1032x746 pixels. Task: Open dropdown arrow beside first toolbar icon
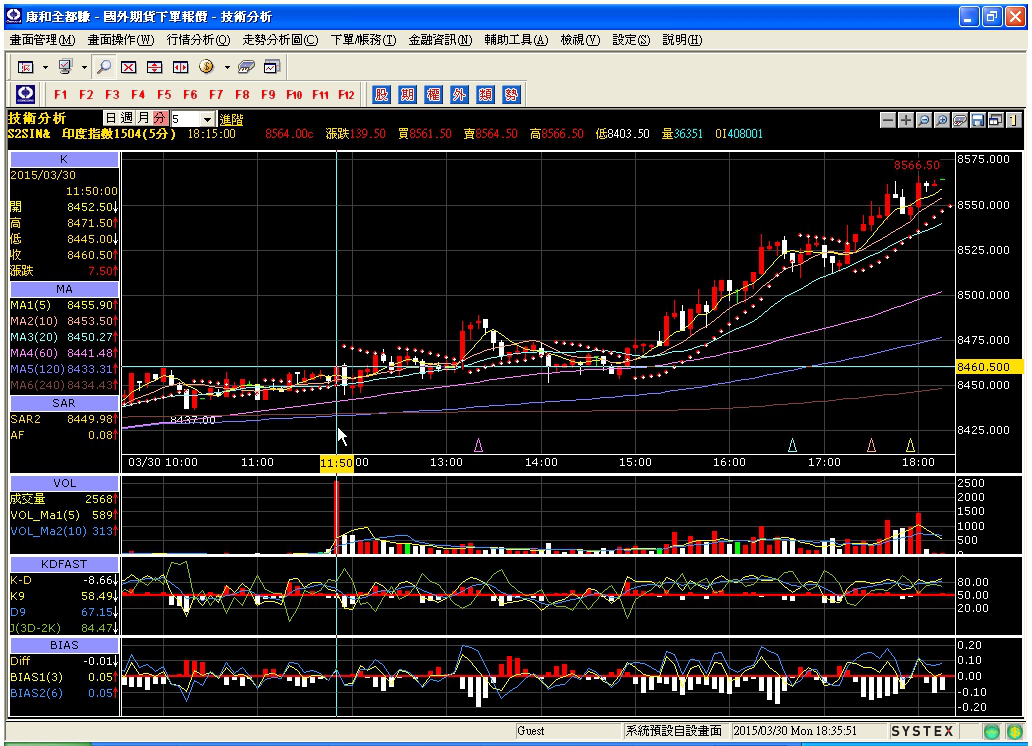pyautogui.click(x=45, y=67)
